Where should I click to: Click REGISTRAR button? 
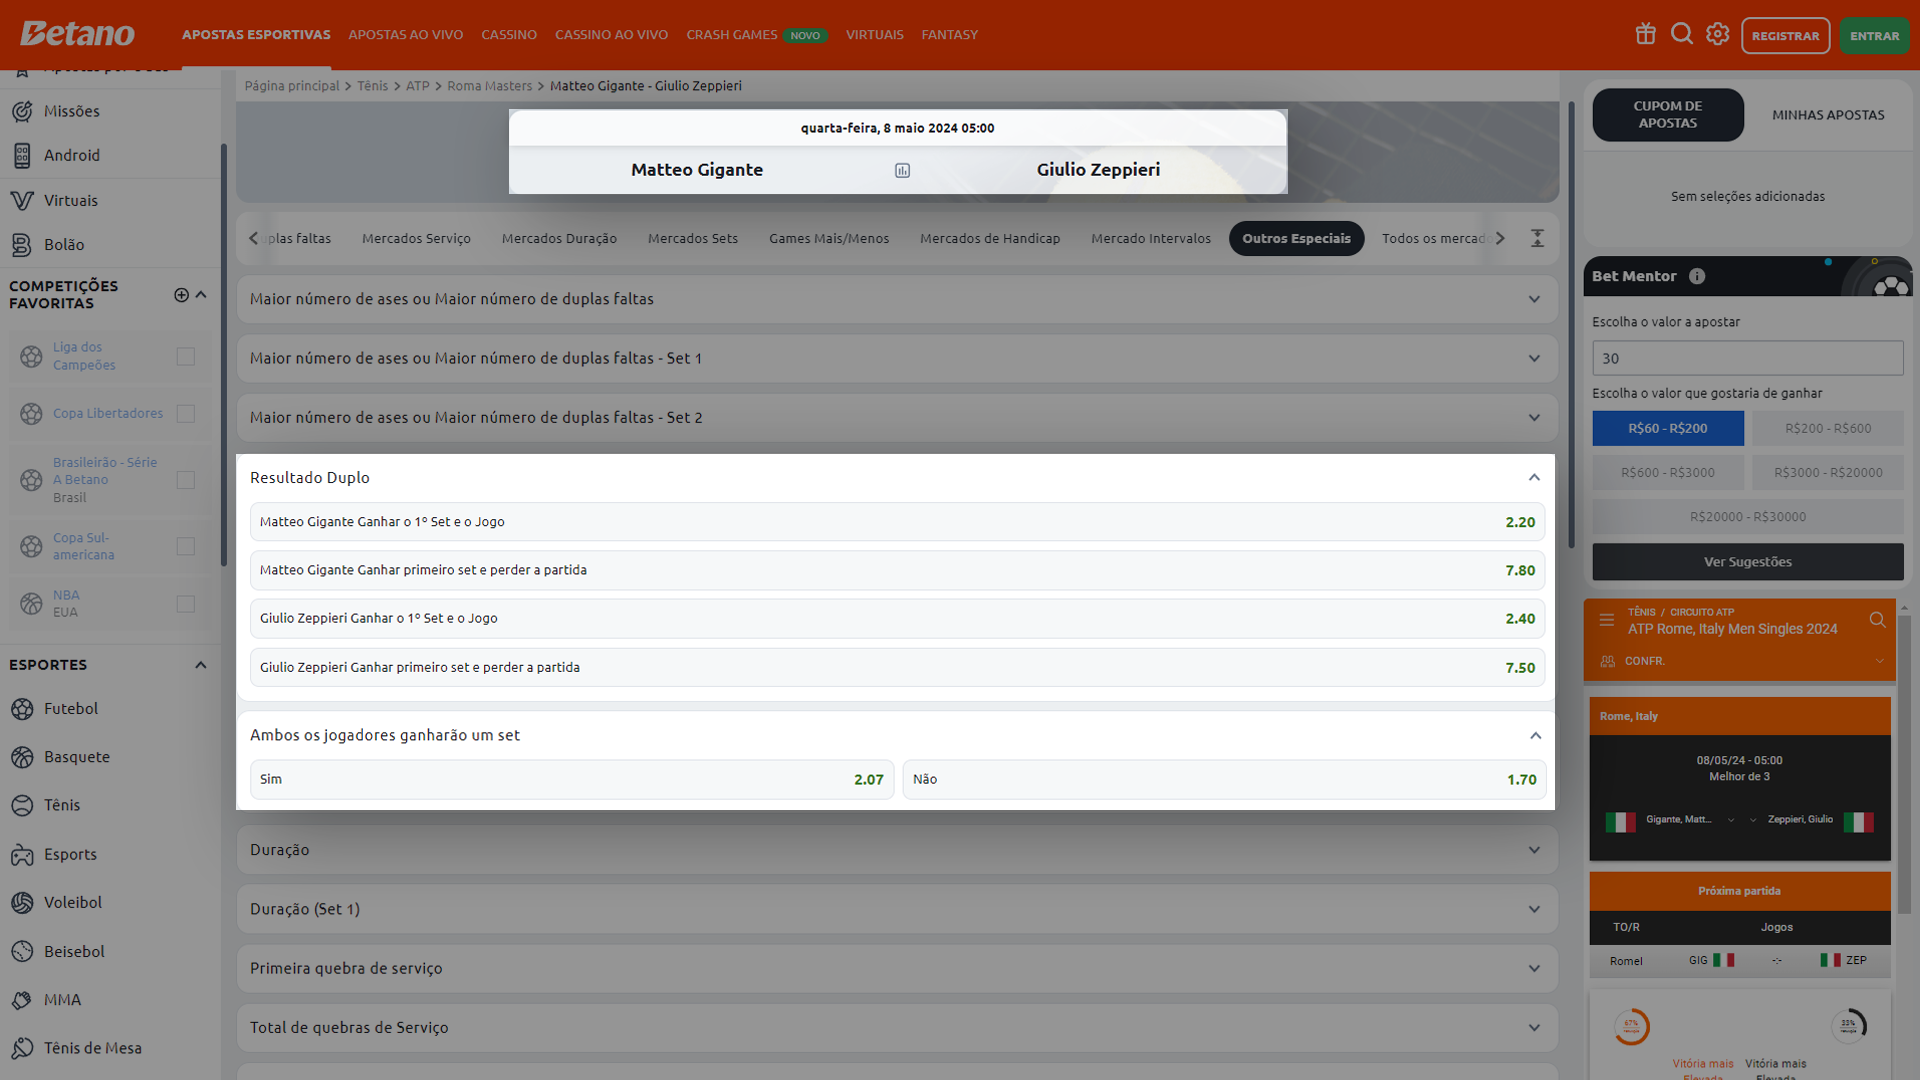click(x=1785, y=36)
